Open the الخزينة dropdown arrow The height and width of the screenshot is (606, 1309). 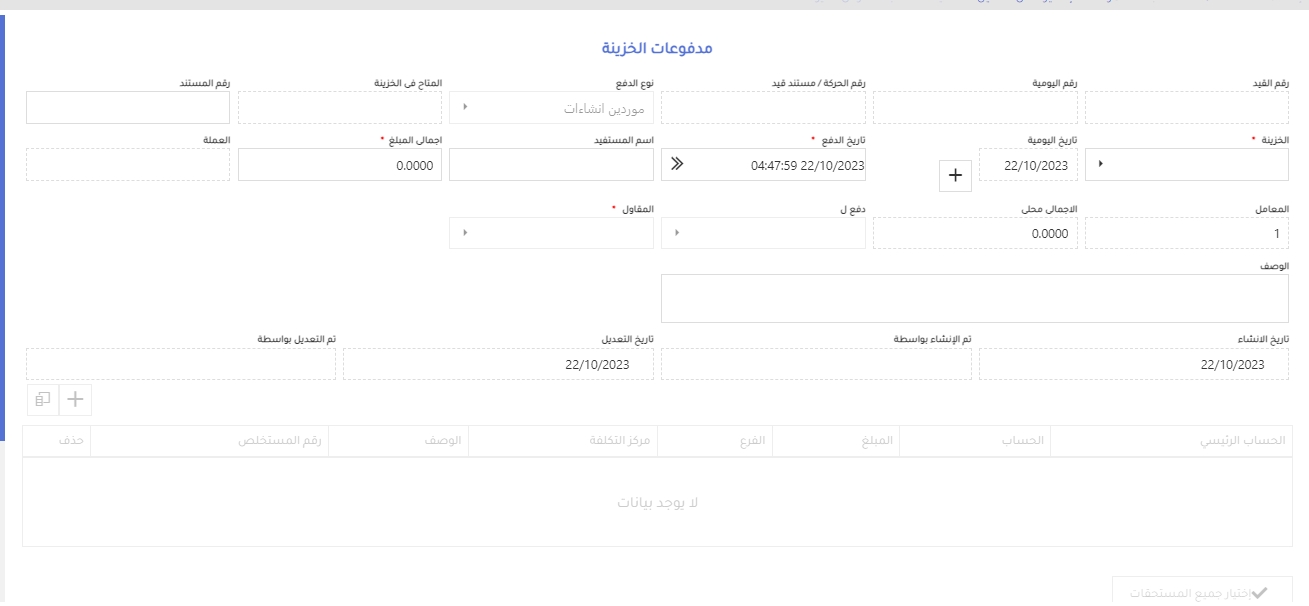point(1101,165)
